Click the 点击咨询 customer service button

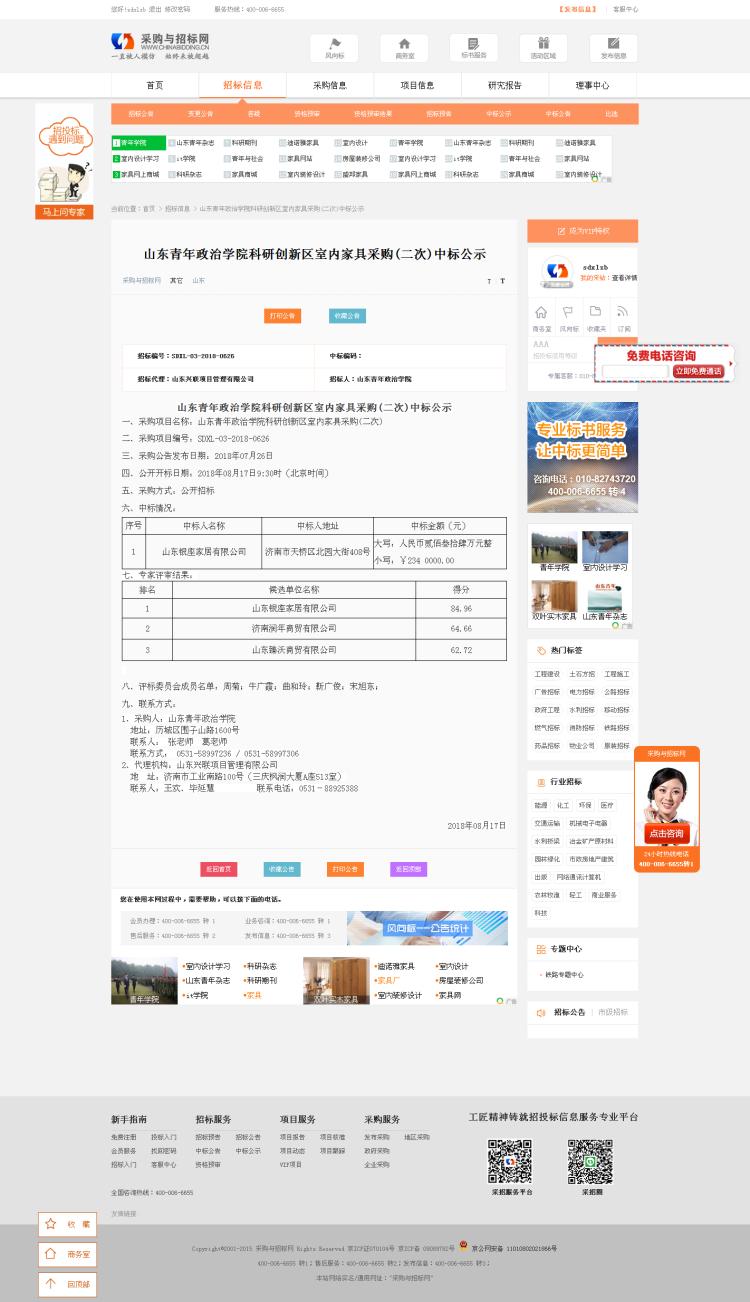tap(666, 834)
